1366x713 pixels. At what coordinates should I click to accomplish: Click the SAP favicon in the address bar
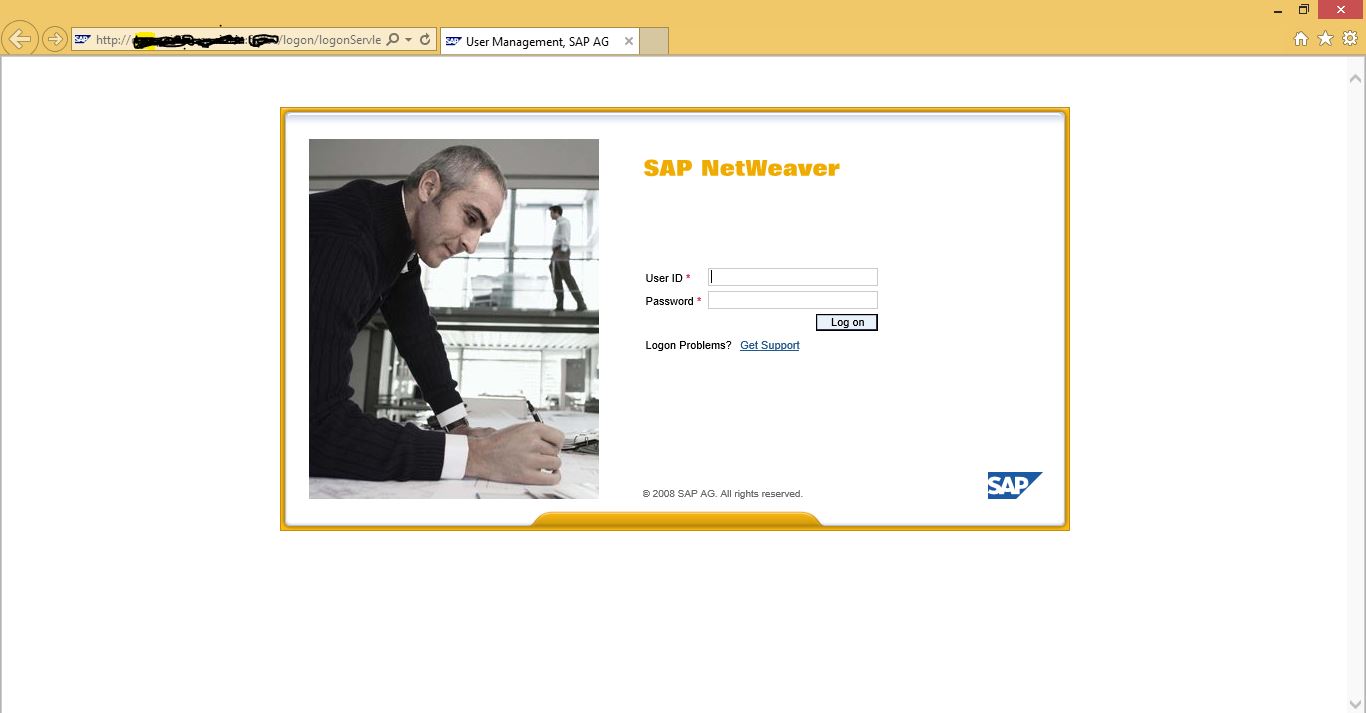click(81, 39)
